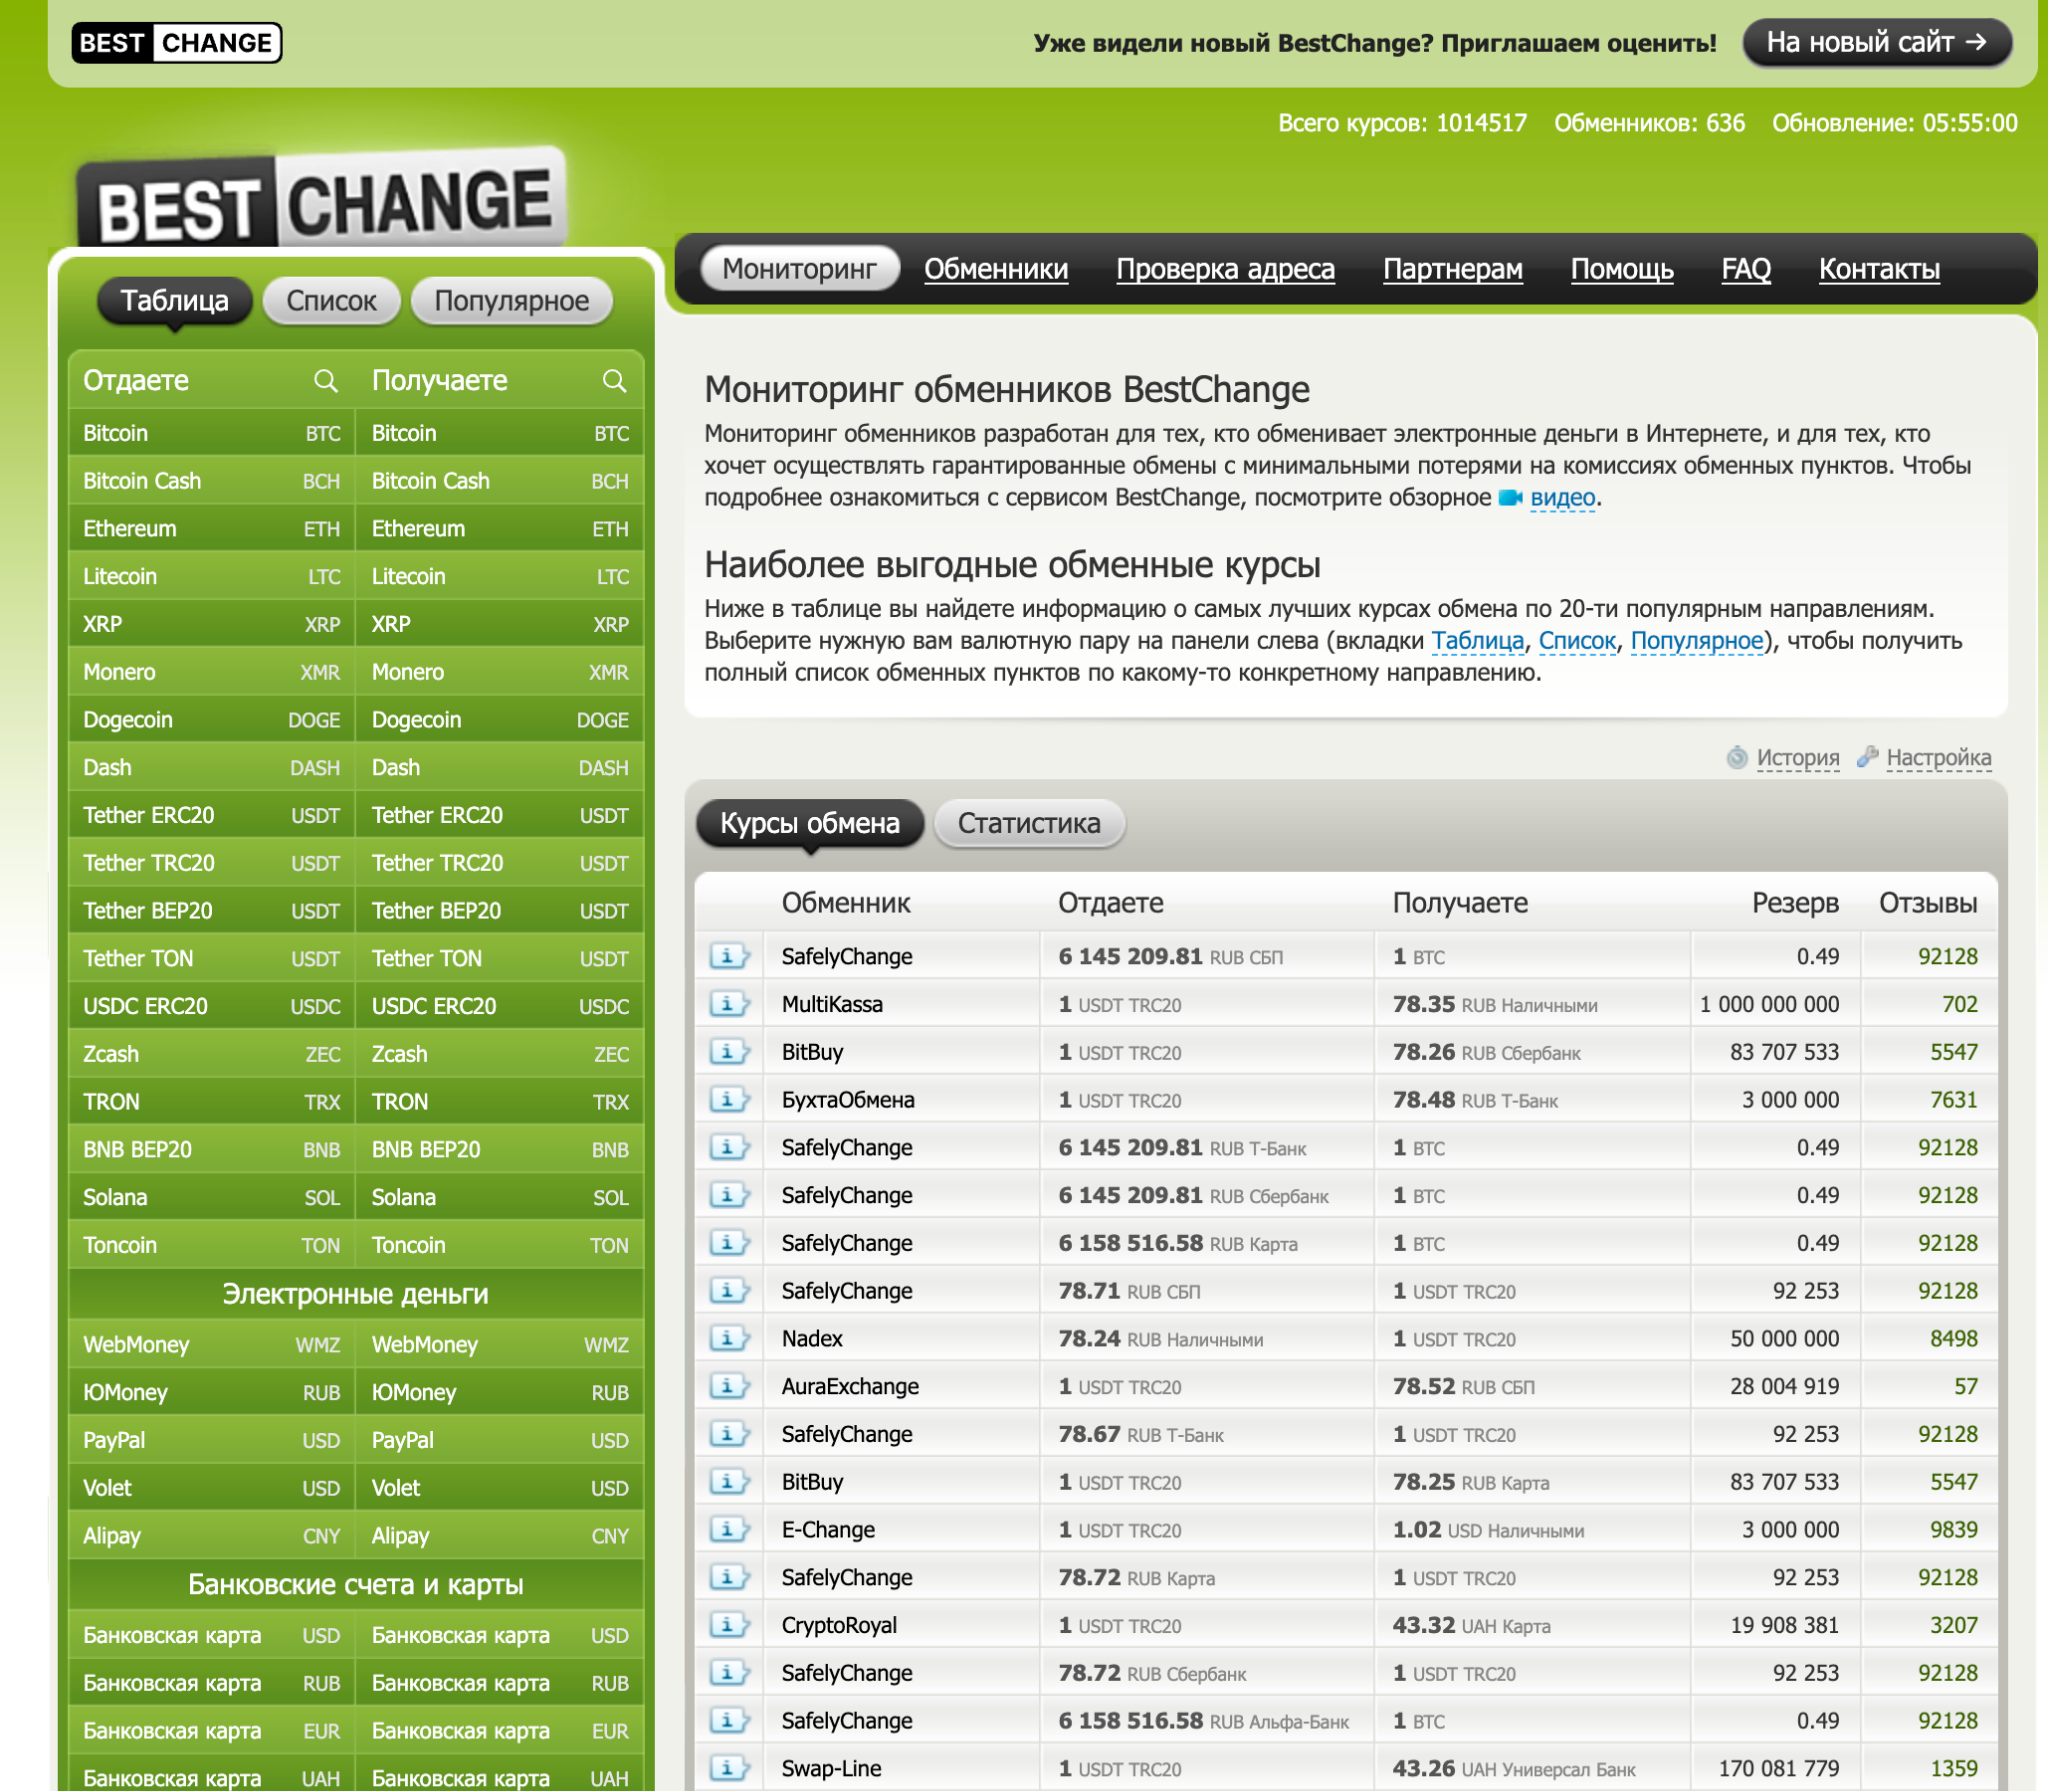The height and width of the screenshot is (1791, 2048).
Task: Choose PayPal USD in the Отдаете column
Action: point(212,1440)
